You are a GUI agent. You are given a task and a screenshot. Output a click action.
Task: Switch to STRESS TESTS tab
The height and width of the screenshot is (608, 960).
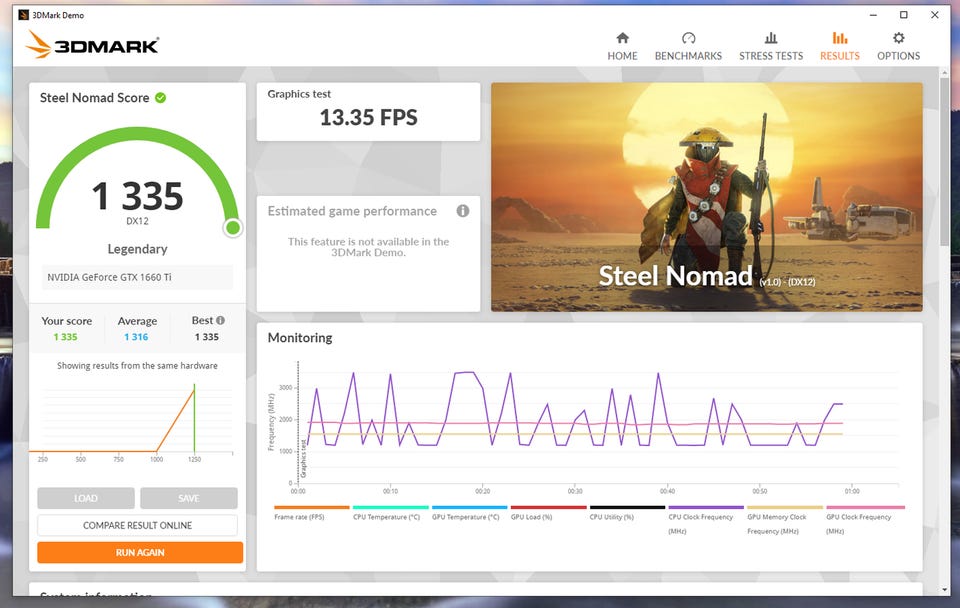pos(771,47)
